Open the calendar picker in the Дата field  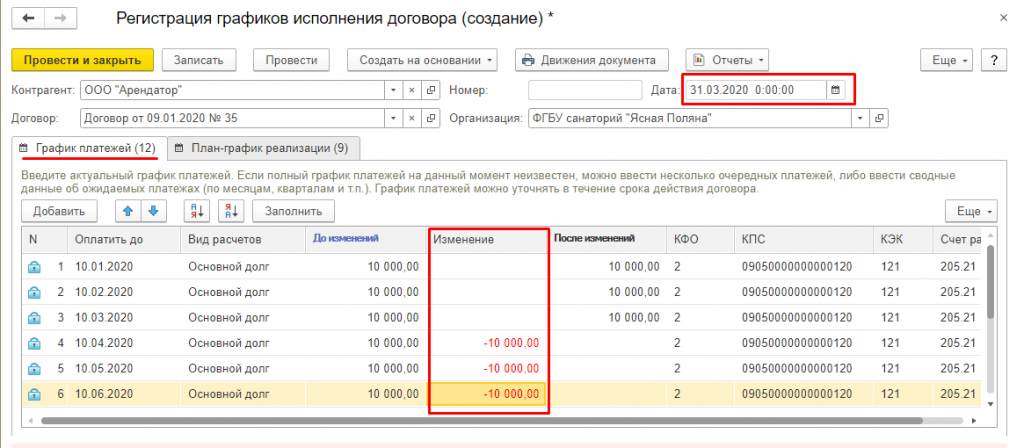point(835,90)
